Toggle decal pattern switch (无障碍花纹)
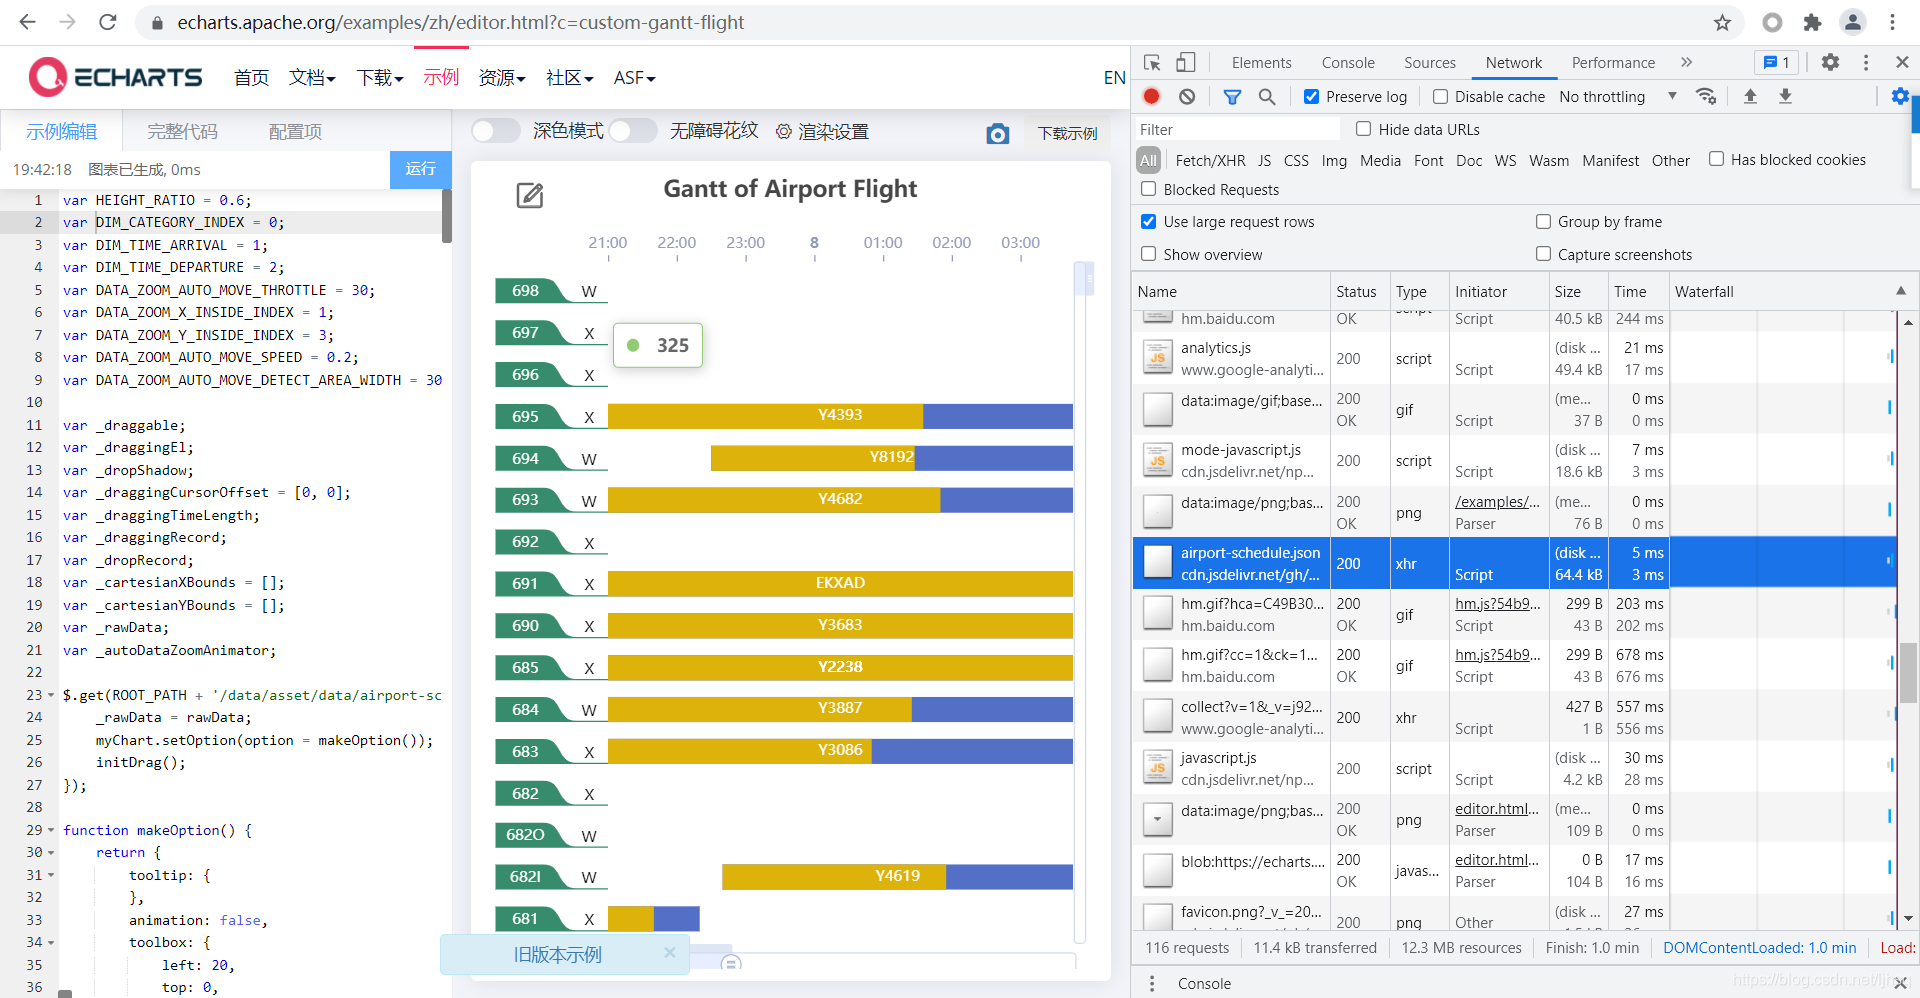1920x998 pixels. coord(633,131)
